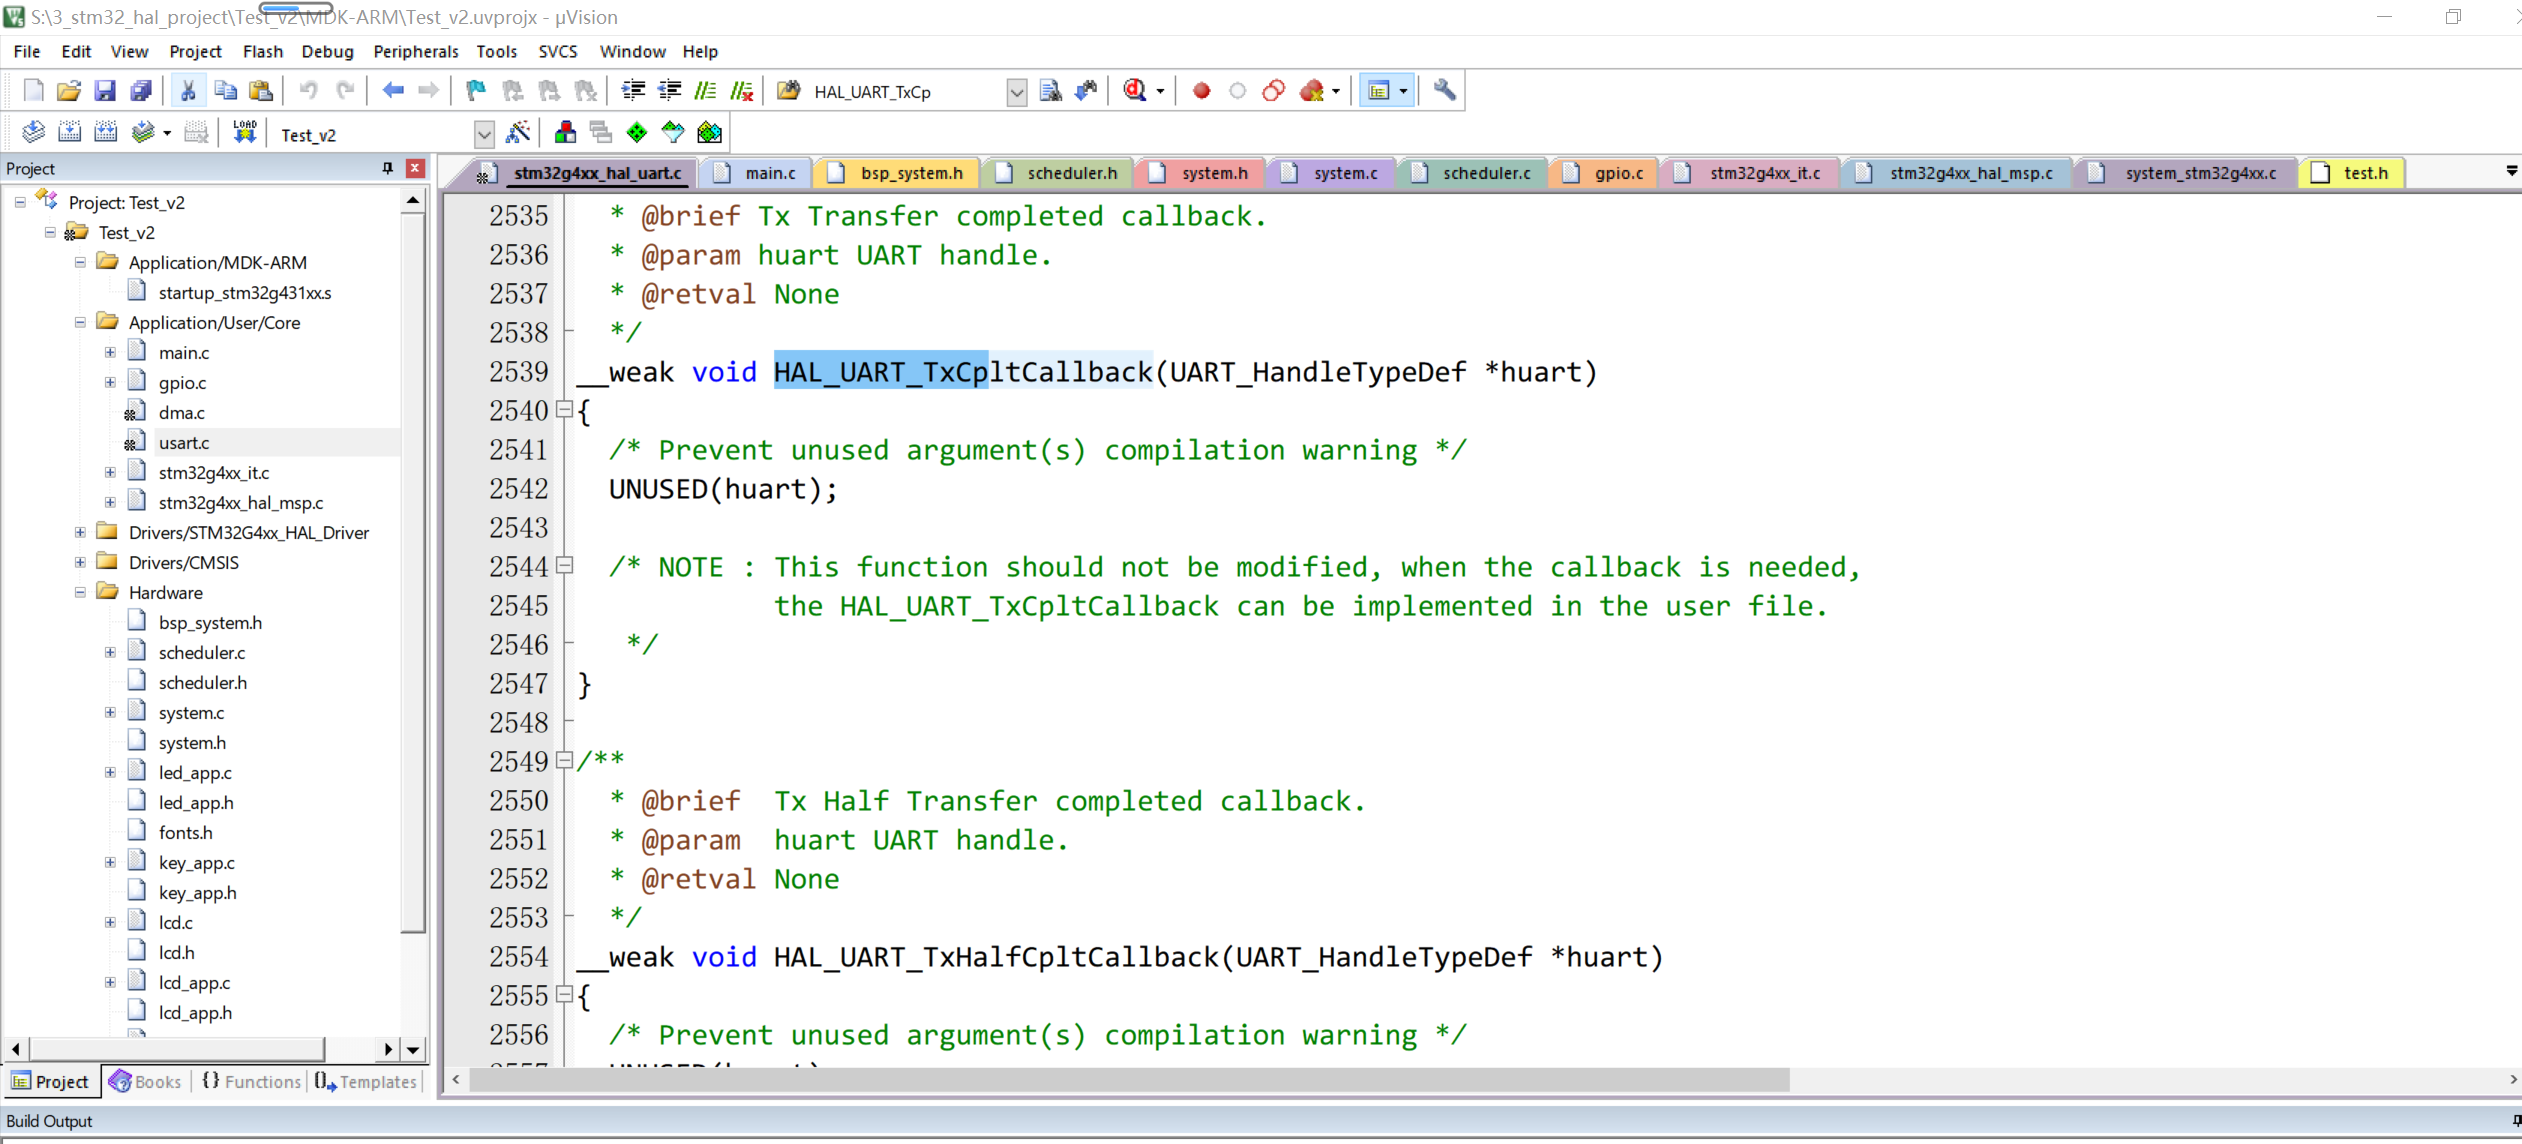The height and width of the screenshot is (1144, 2522).
Task: Collapse comment fold at line 2549
Action: coord(564,760)
